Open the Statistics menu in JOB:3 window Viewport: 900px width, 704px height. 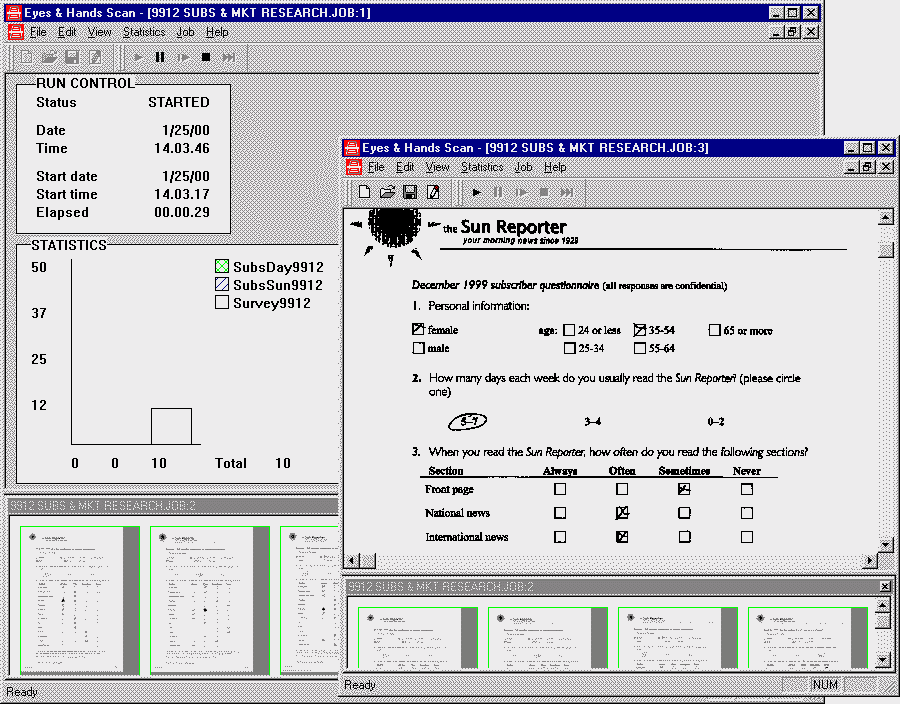coord(482,167)
